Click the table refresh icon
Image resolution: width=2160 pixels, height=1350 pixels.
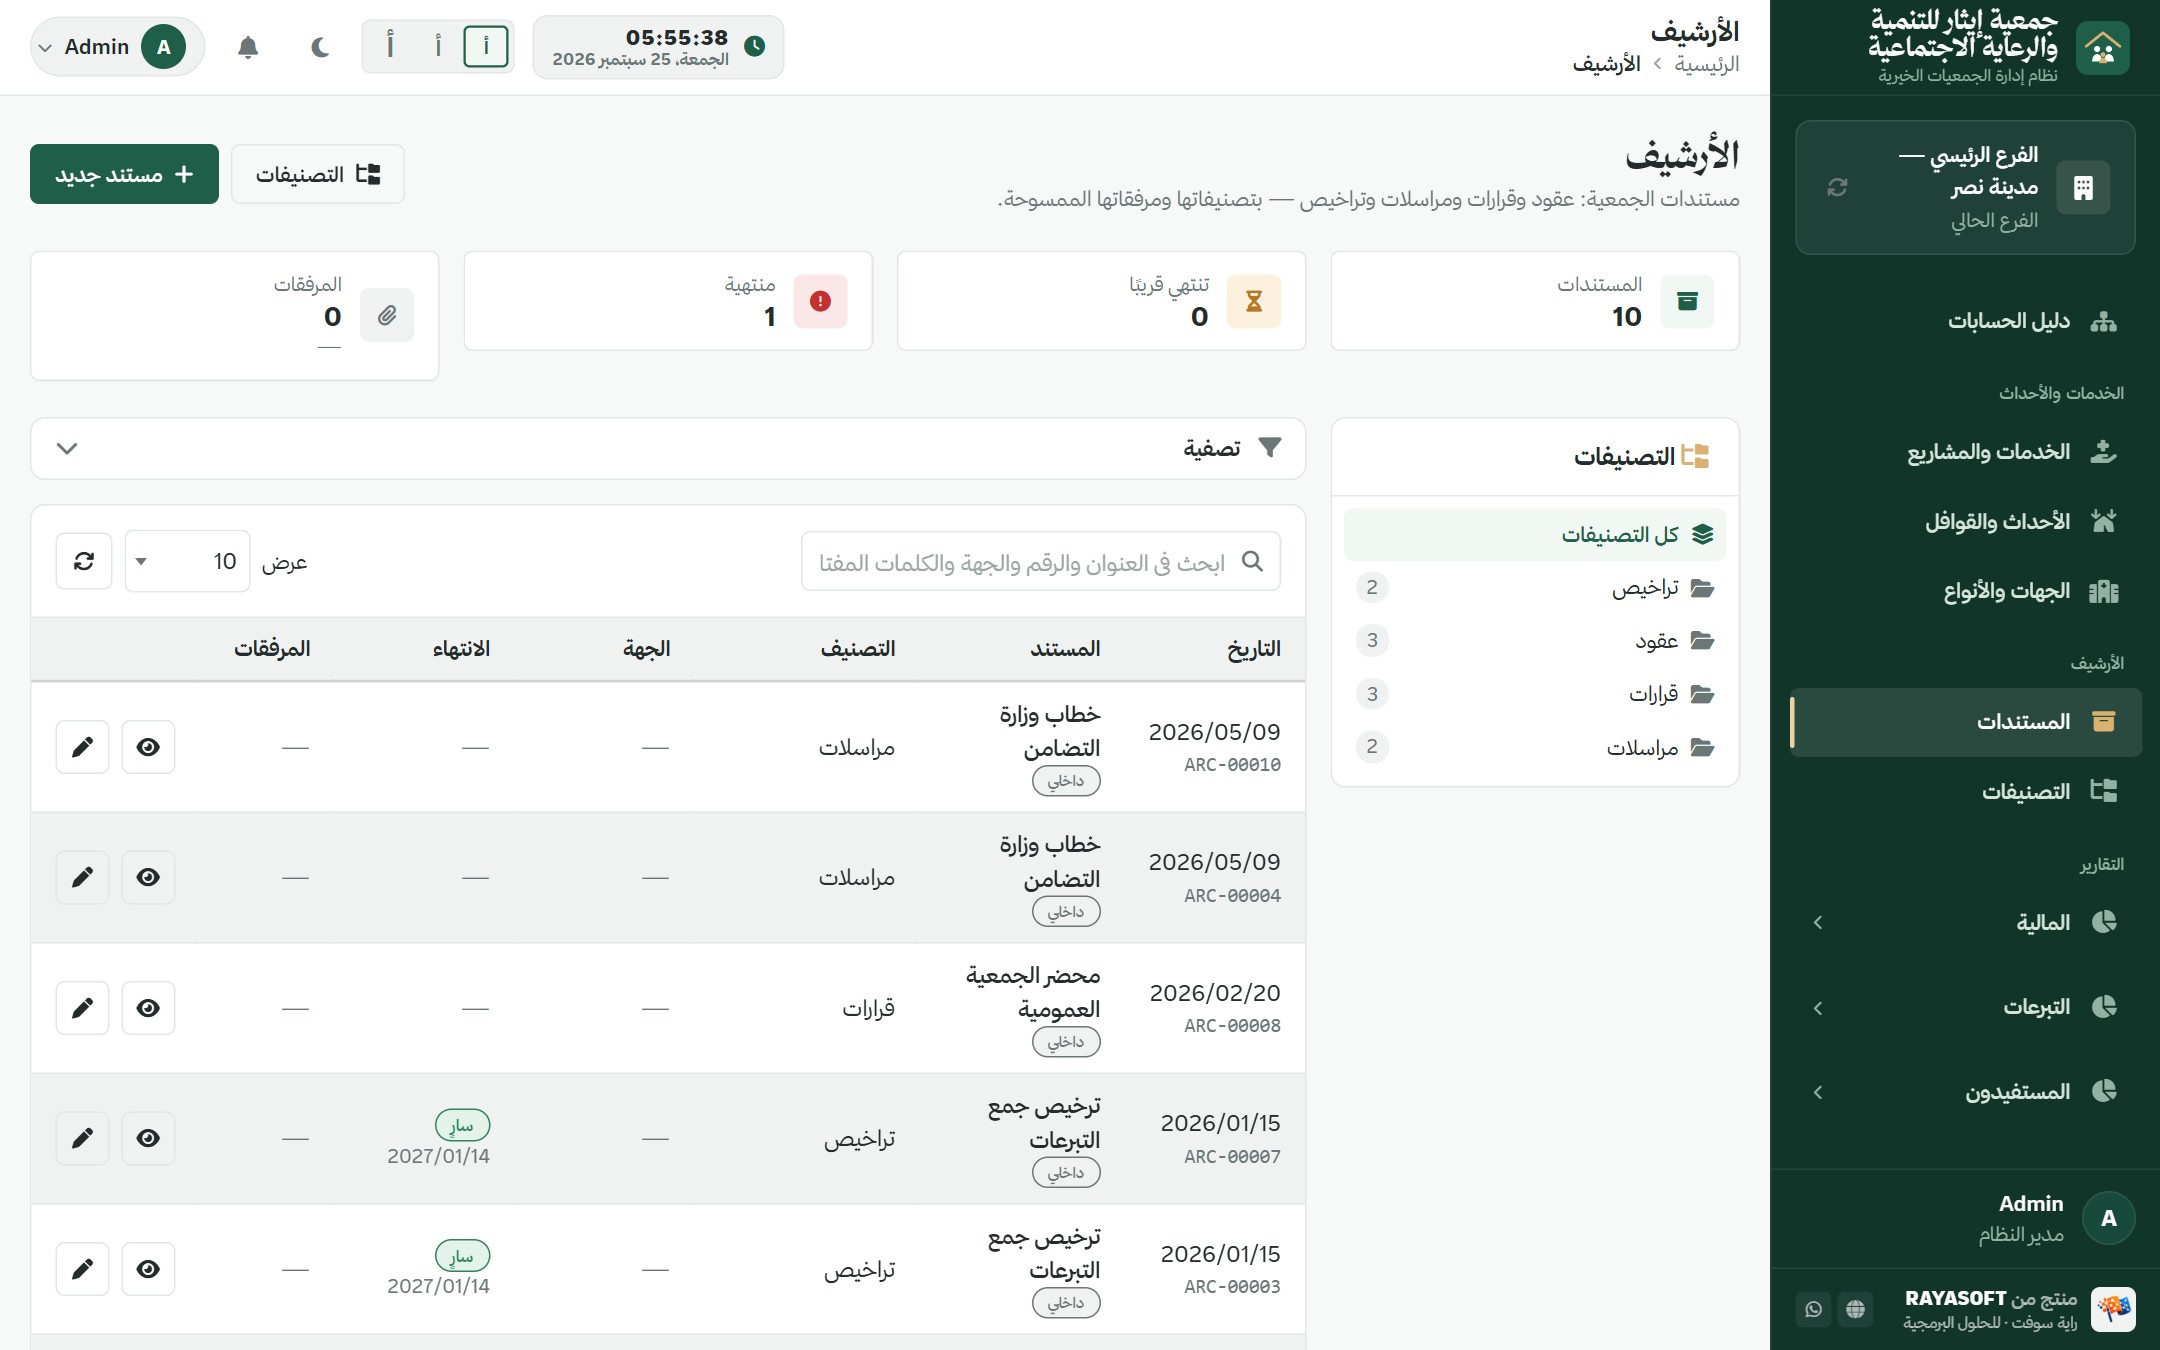coord(84,561)
